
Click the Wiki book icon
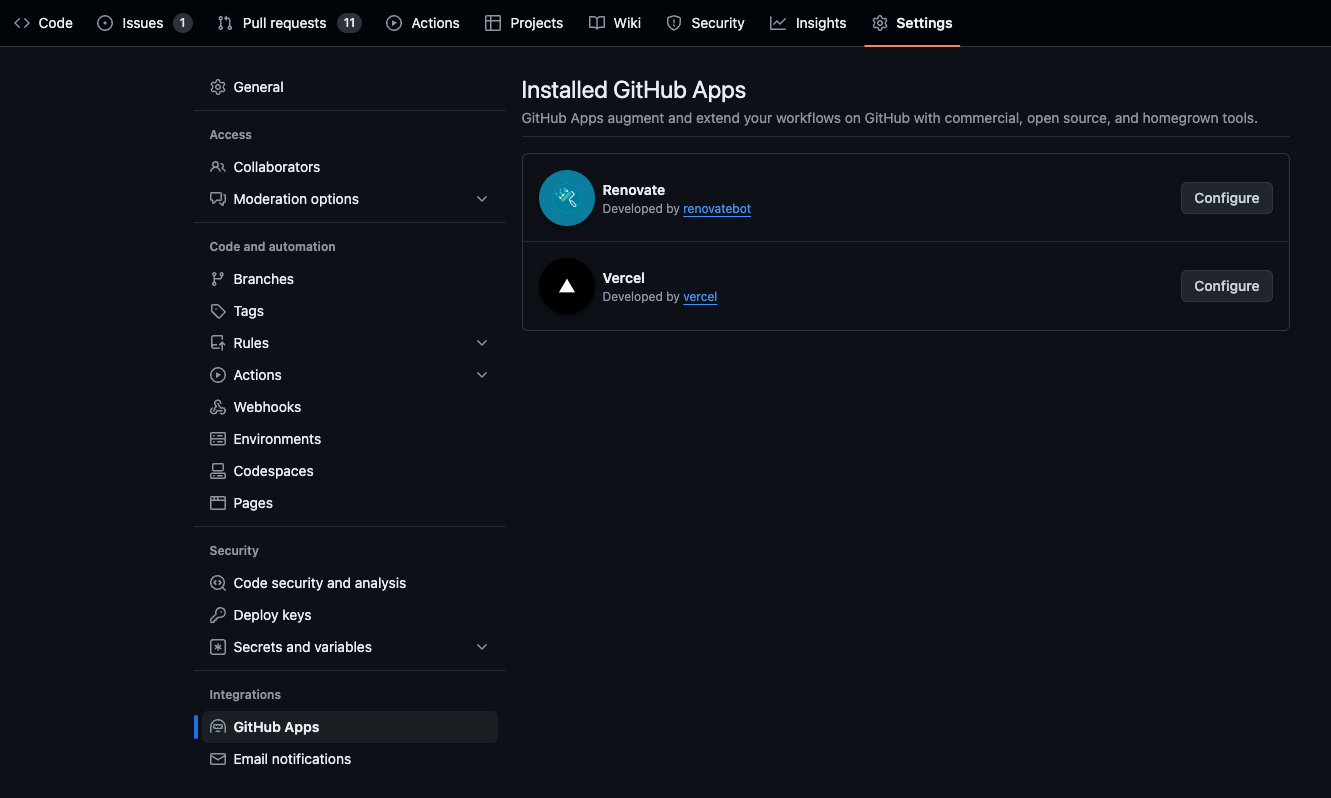(x=597, y=23)
